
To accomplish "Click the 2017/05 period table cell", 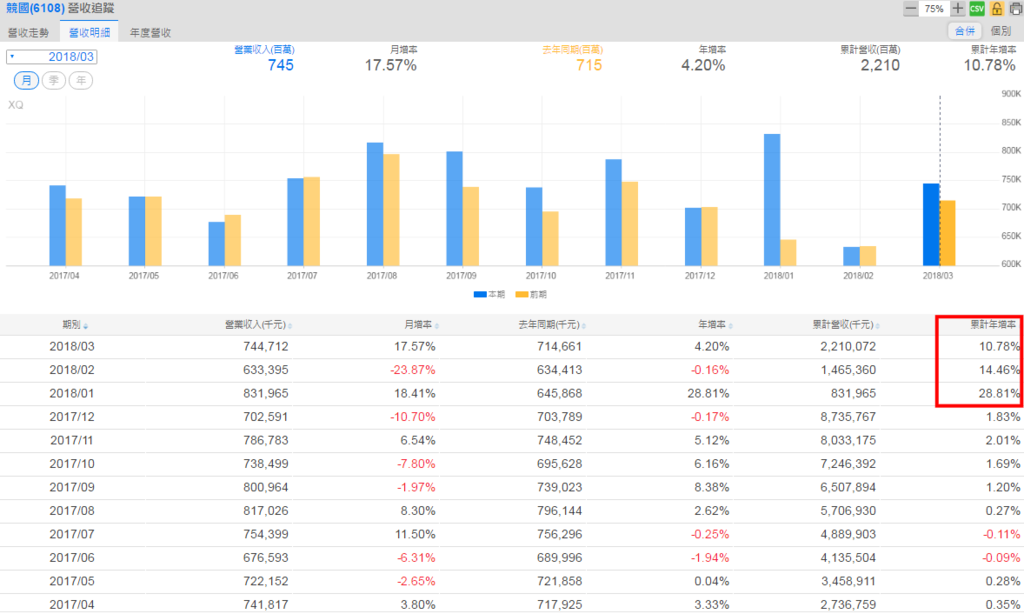I will point(72,581).
